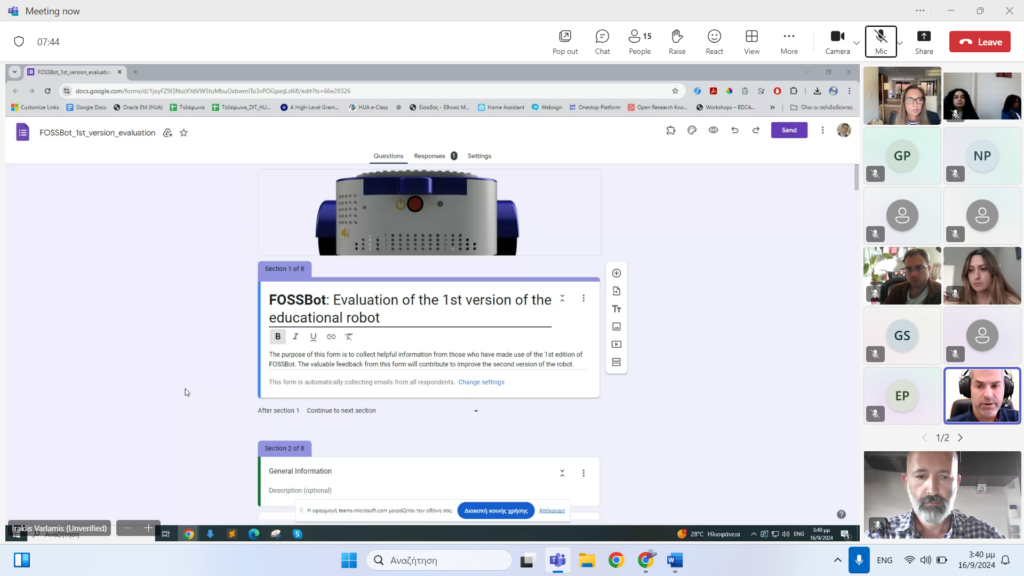Viewport: 1024px width, 576px height.
Task: Open the More actions menu
Action: click(x=789, y=42)
